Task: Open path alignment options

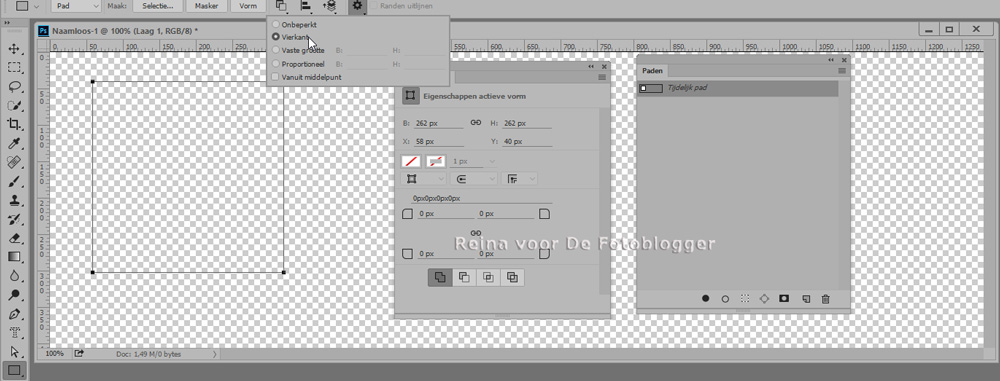Action: pos(306,6)
